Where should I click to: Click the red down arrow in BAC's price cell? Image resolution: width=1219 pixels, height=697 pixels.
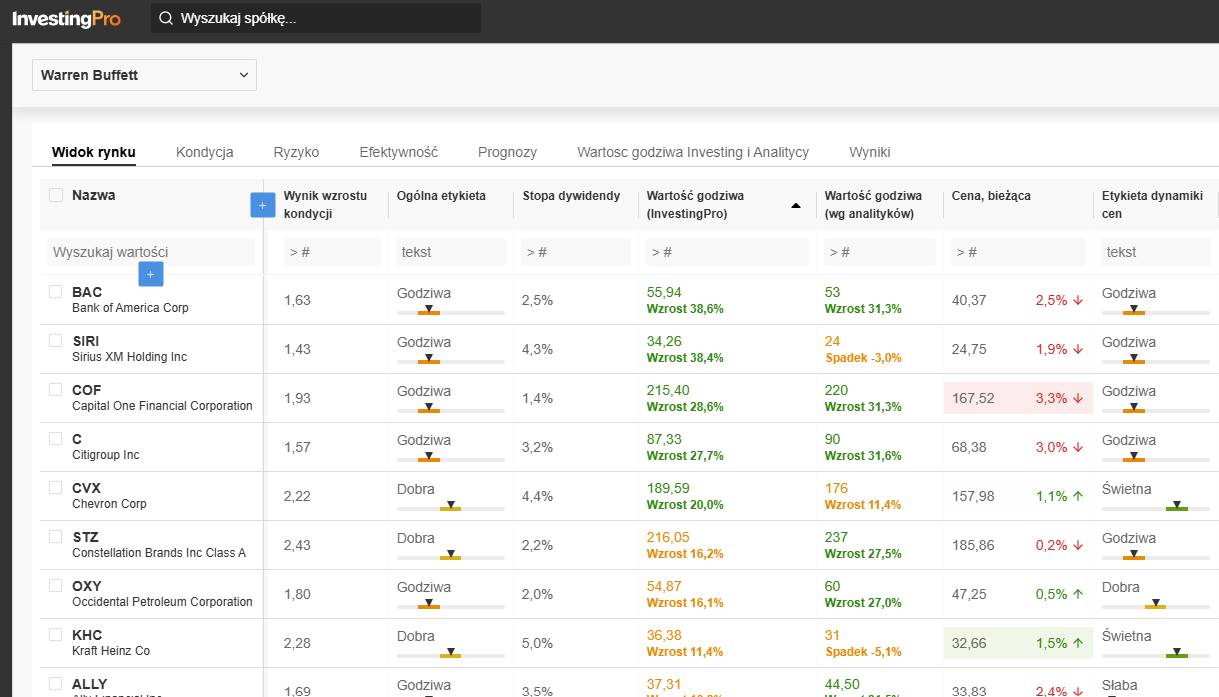pyautogui.click(x=1077, y=300)
